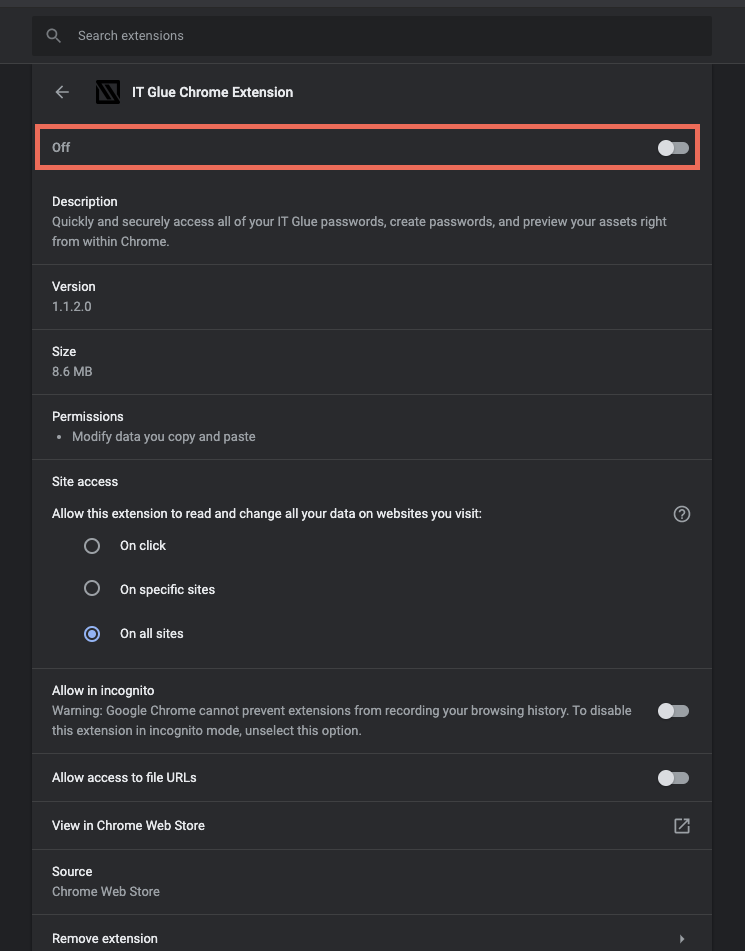Expand the Remove extension arrow
This screenshot has width=745, height=951.
click(x=682, y=939)
